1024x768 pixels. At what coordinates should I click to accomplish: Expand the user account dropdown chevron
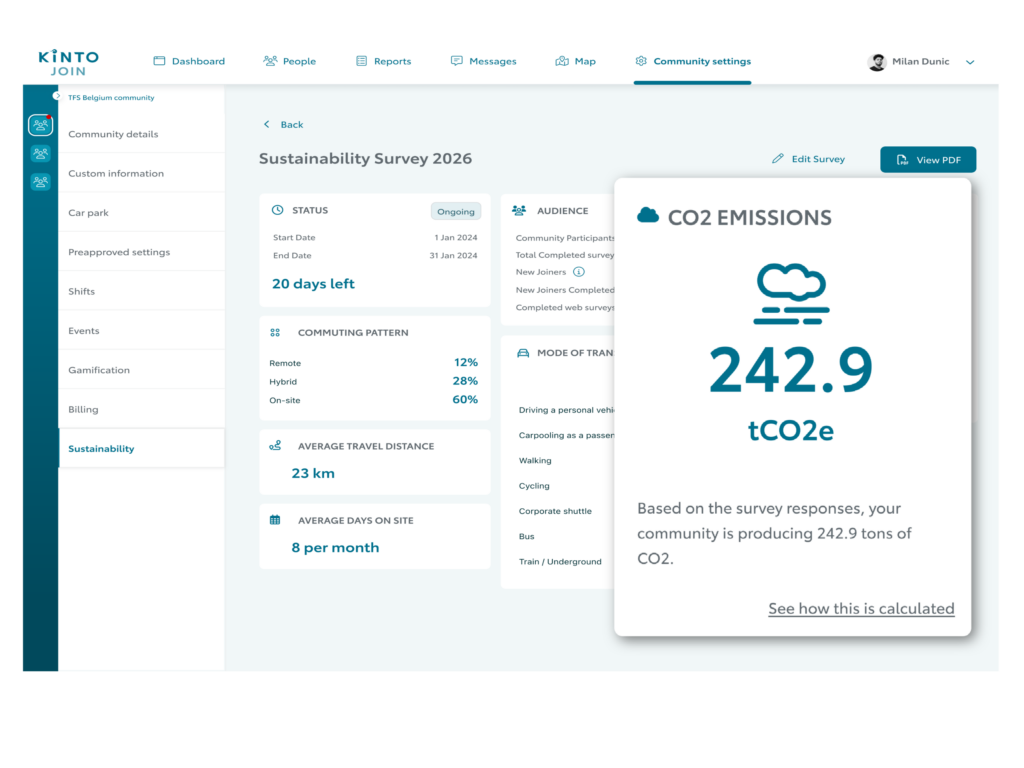(969, 62)
